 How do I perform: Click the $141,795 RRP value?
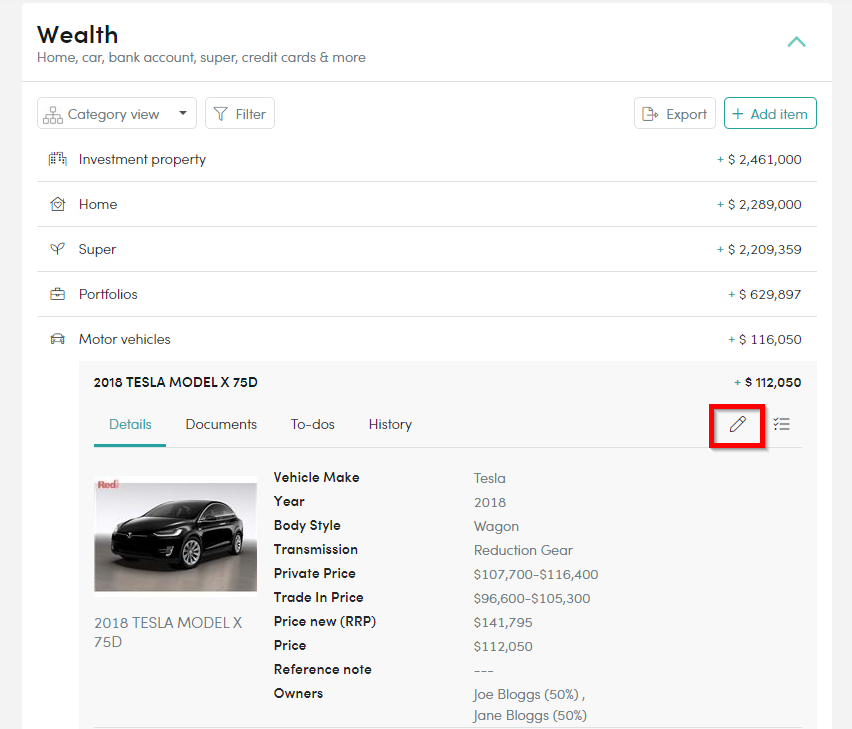pos(503,623)
